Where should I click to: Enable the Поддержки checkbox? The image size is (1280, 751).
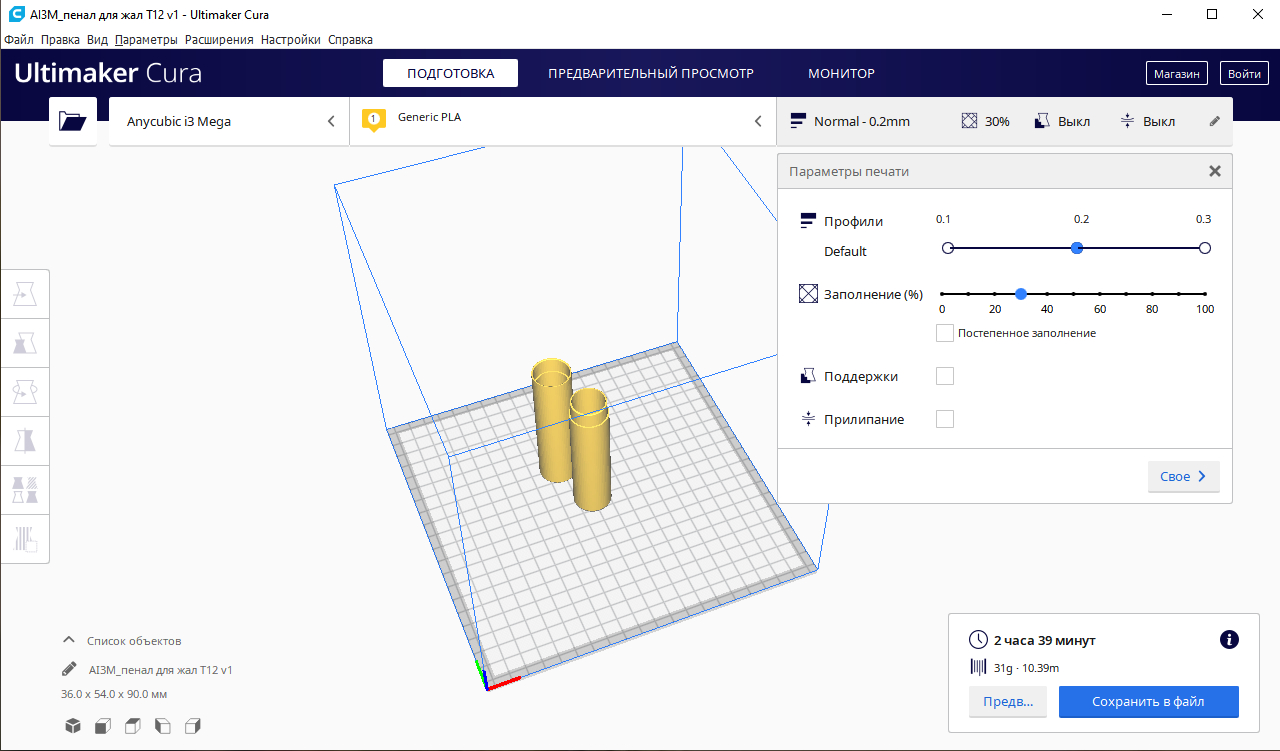[x=945, y=376]
